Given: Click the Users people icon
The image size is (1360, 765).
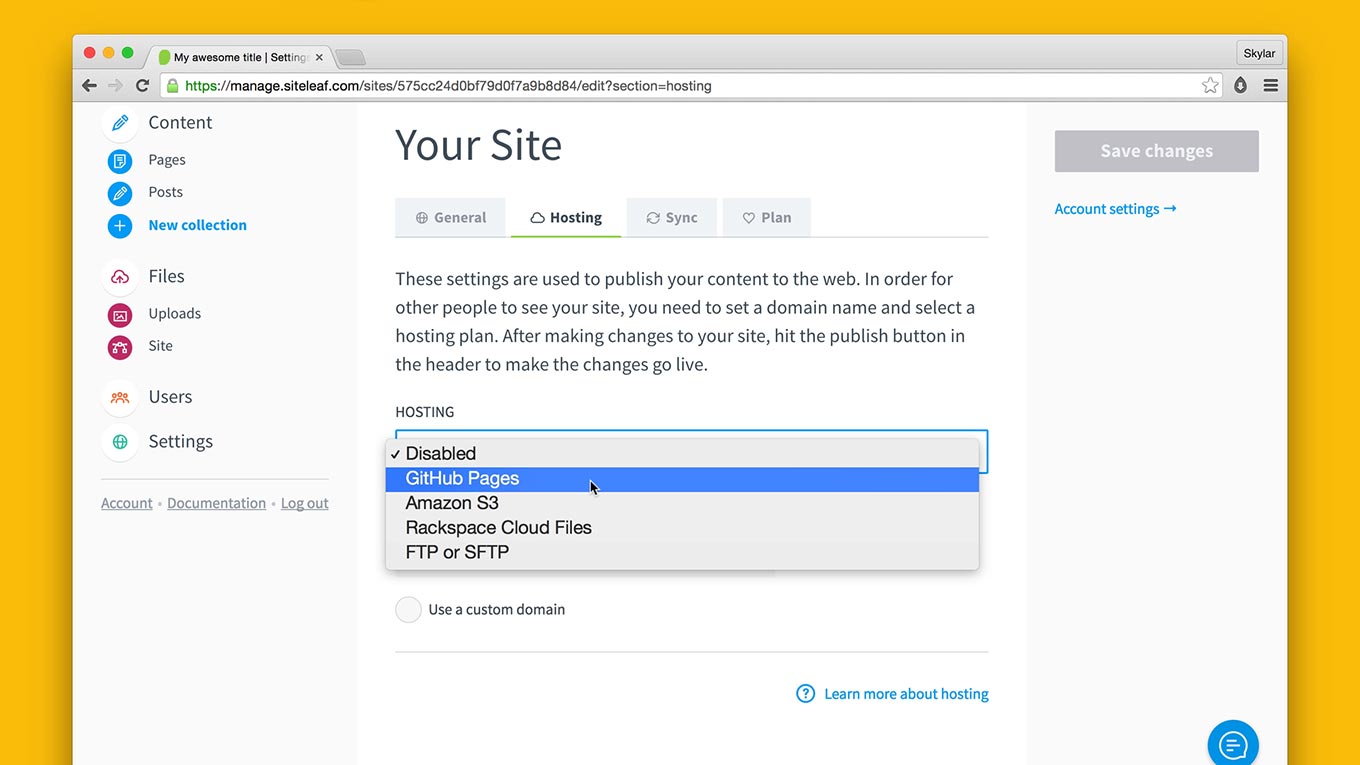Looking at the screenshot, I should (x=120, y=398).
